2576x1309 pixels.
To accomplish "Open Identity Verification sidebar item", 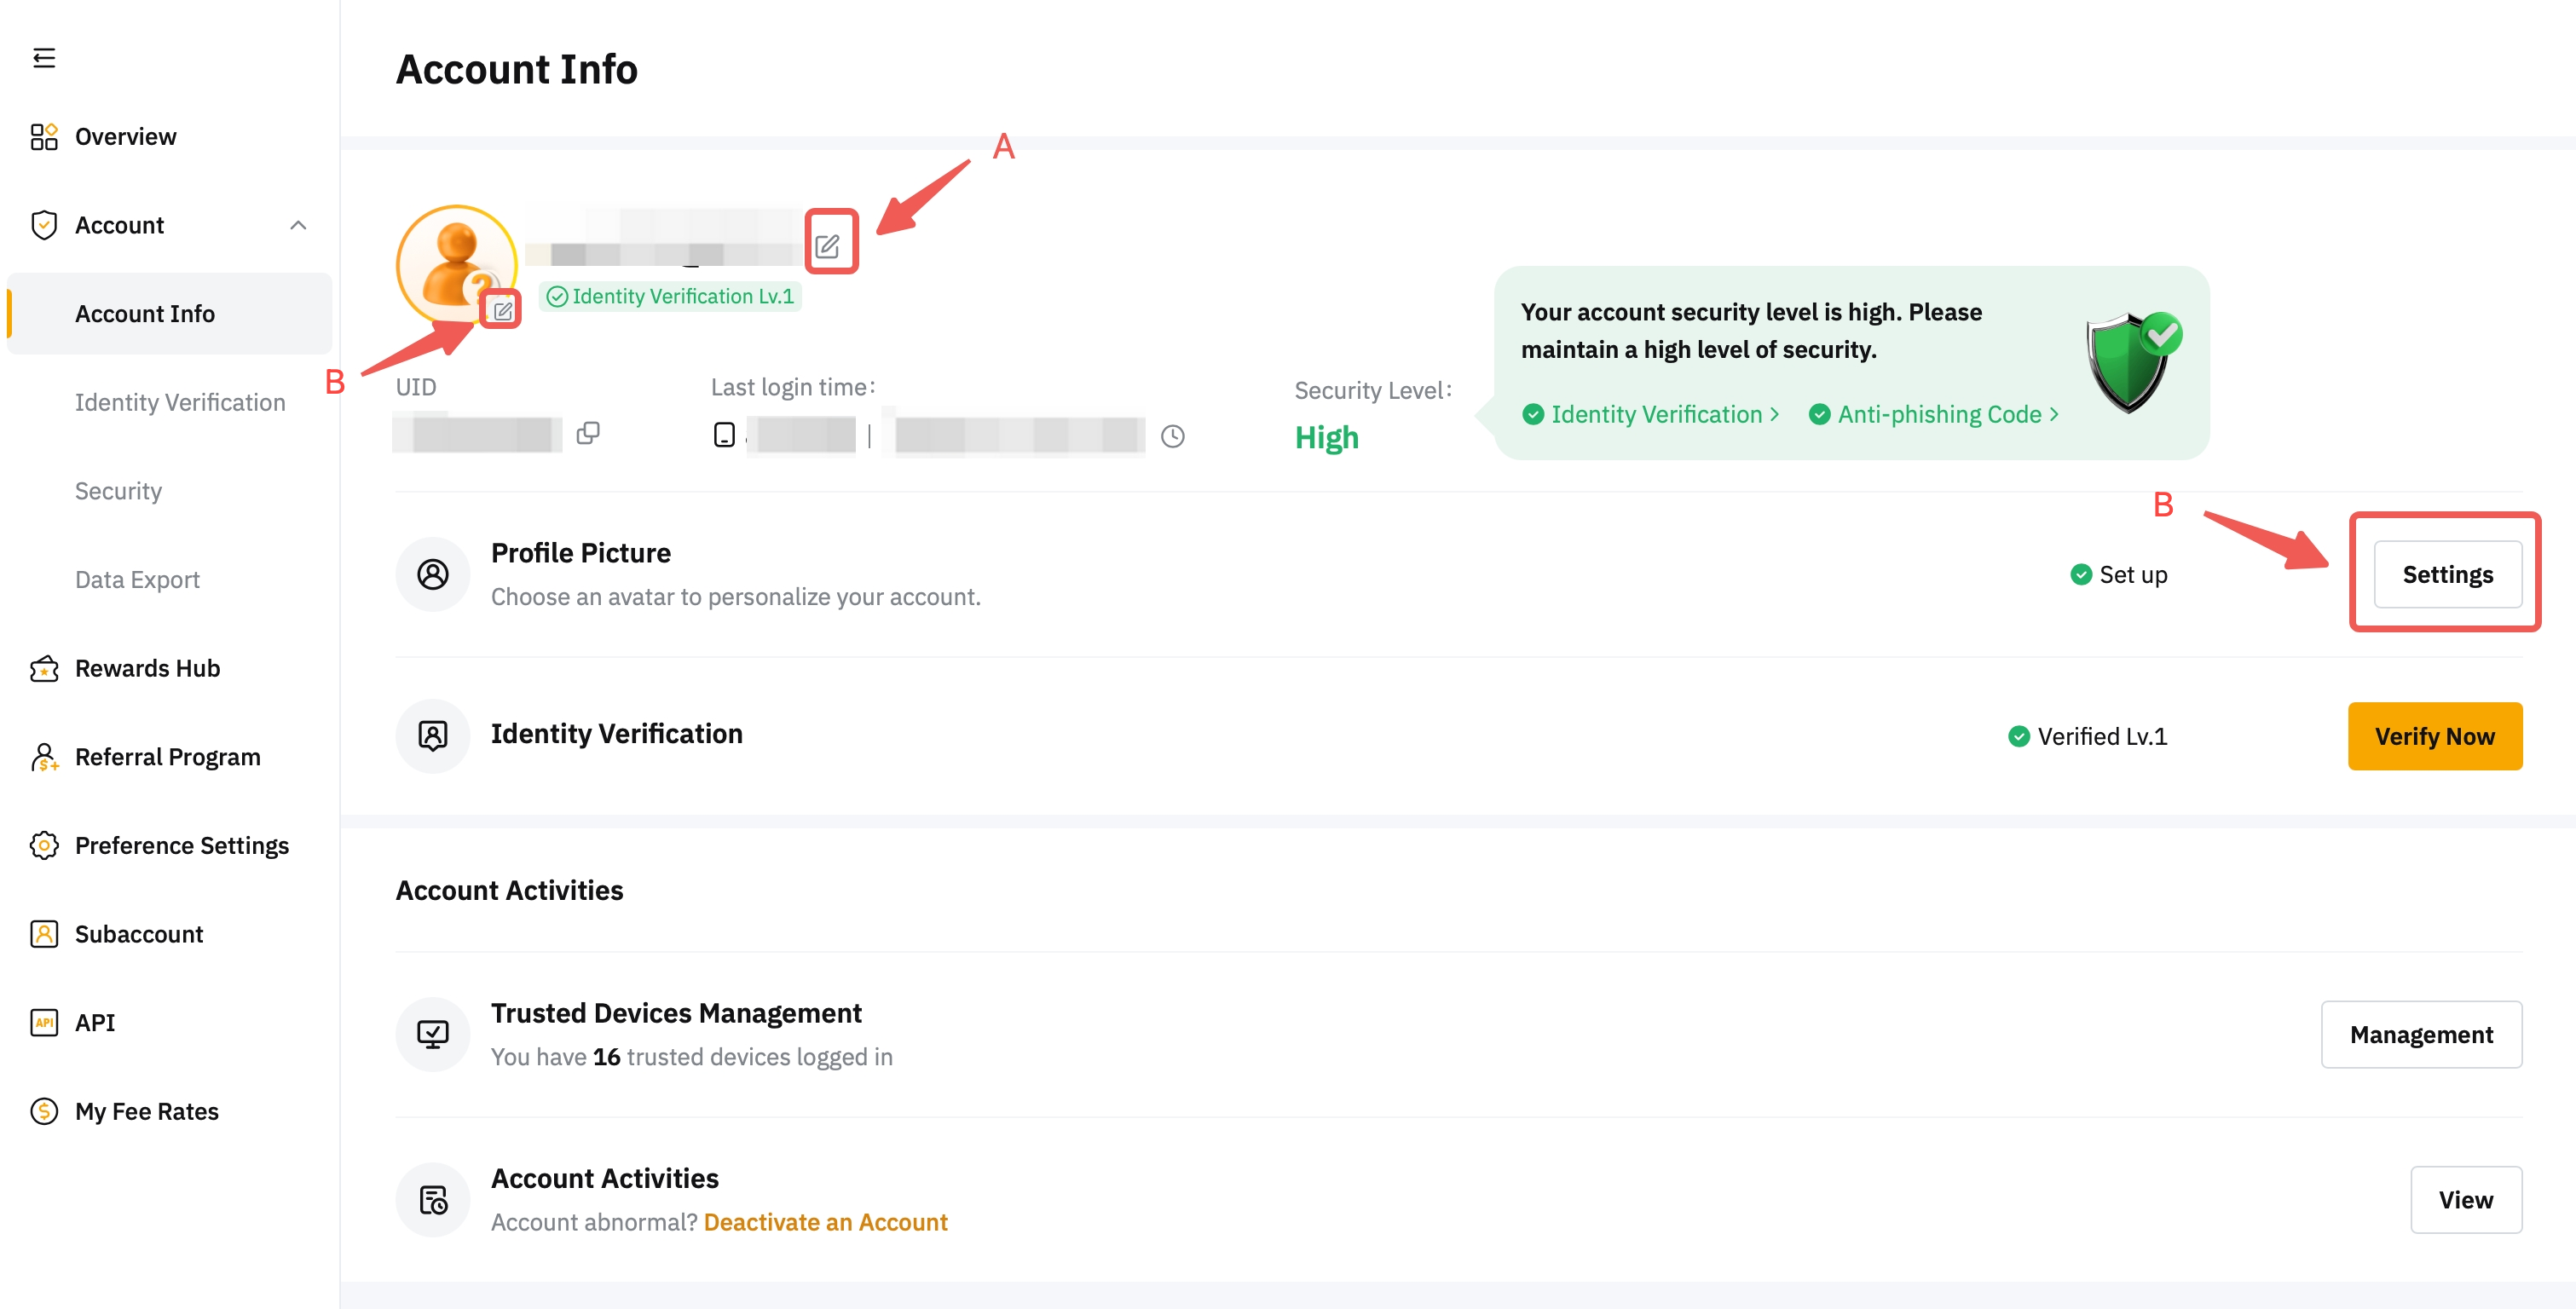I will (x=180, y=402).
